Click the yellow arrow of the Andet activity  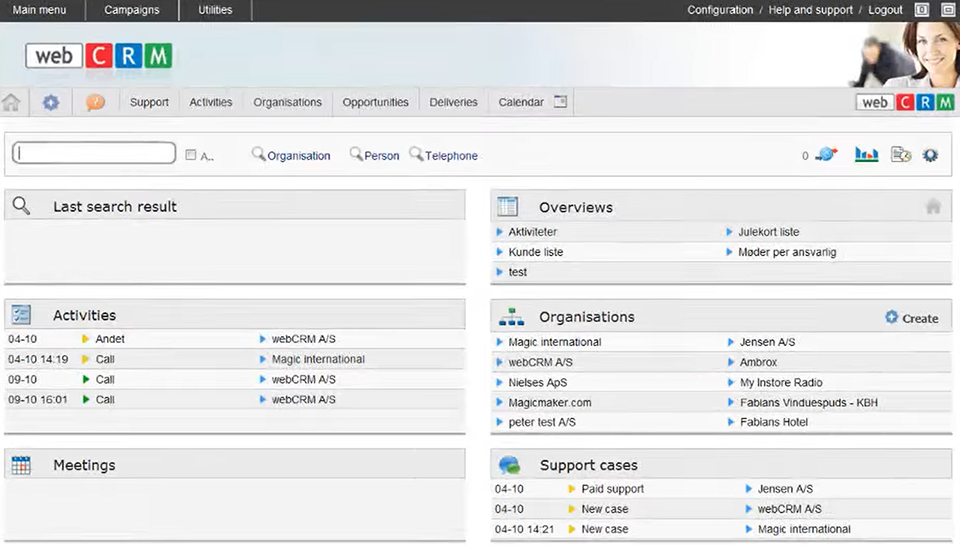85,339
